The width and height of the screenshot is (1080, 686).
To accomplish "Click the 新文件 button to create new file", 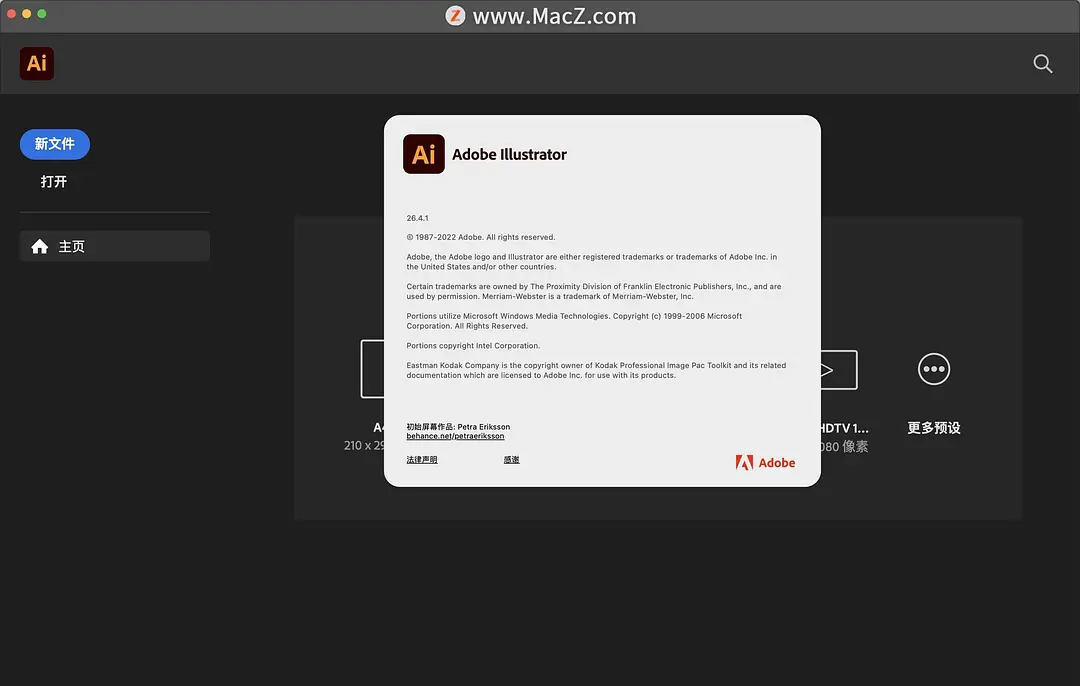I will pyautogui.click(x=55, y=144).
